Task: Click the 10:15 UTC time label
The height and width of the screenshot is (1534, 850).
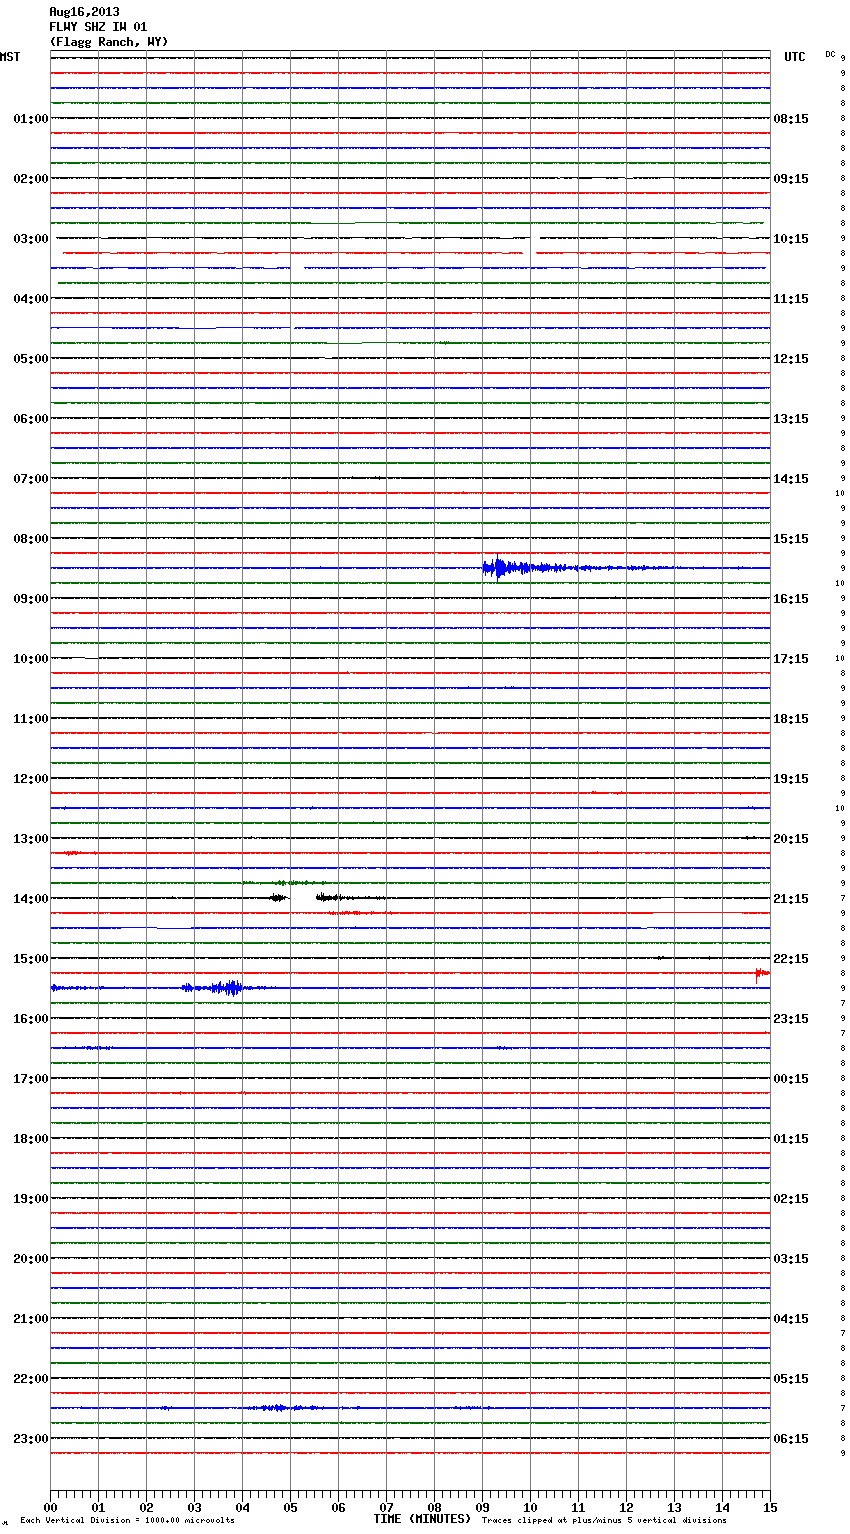Action: point(791,239)
